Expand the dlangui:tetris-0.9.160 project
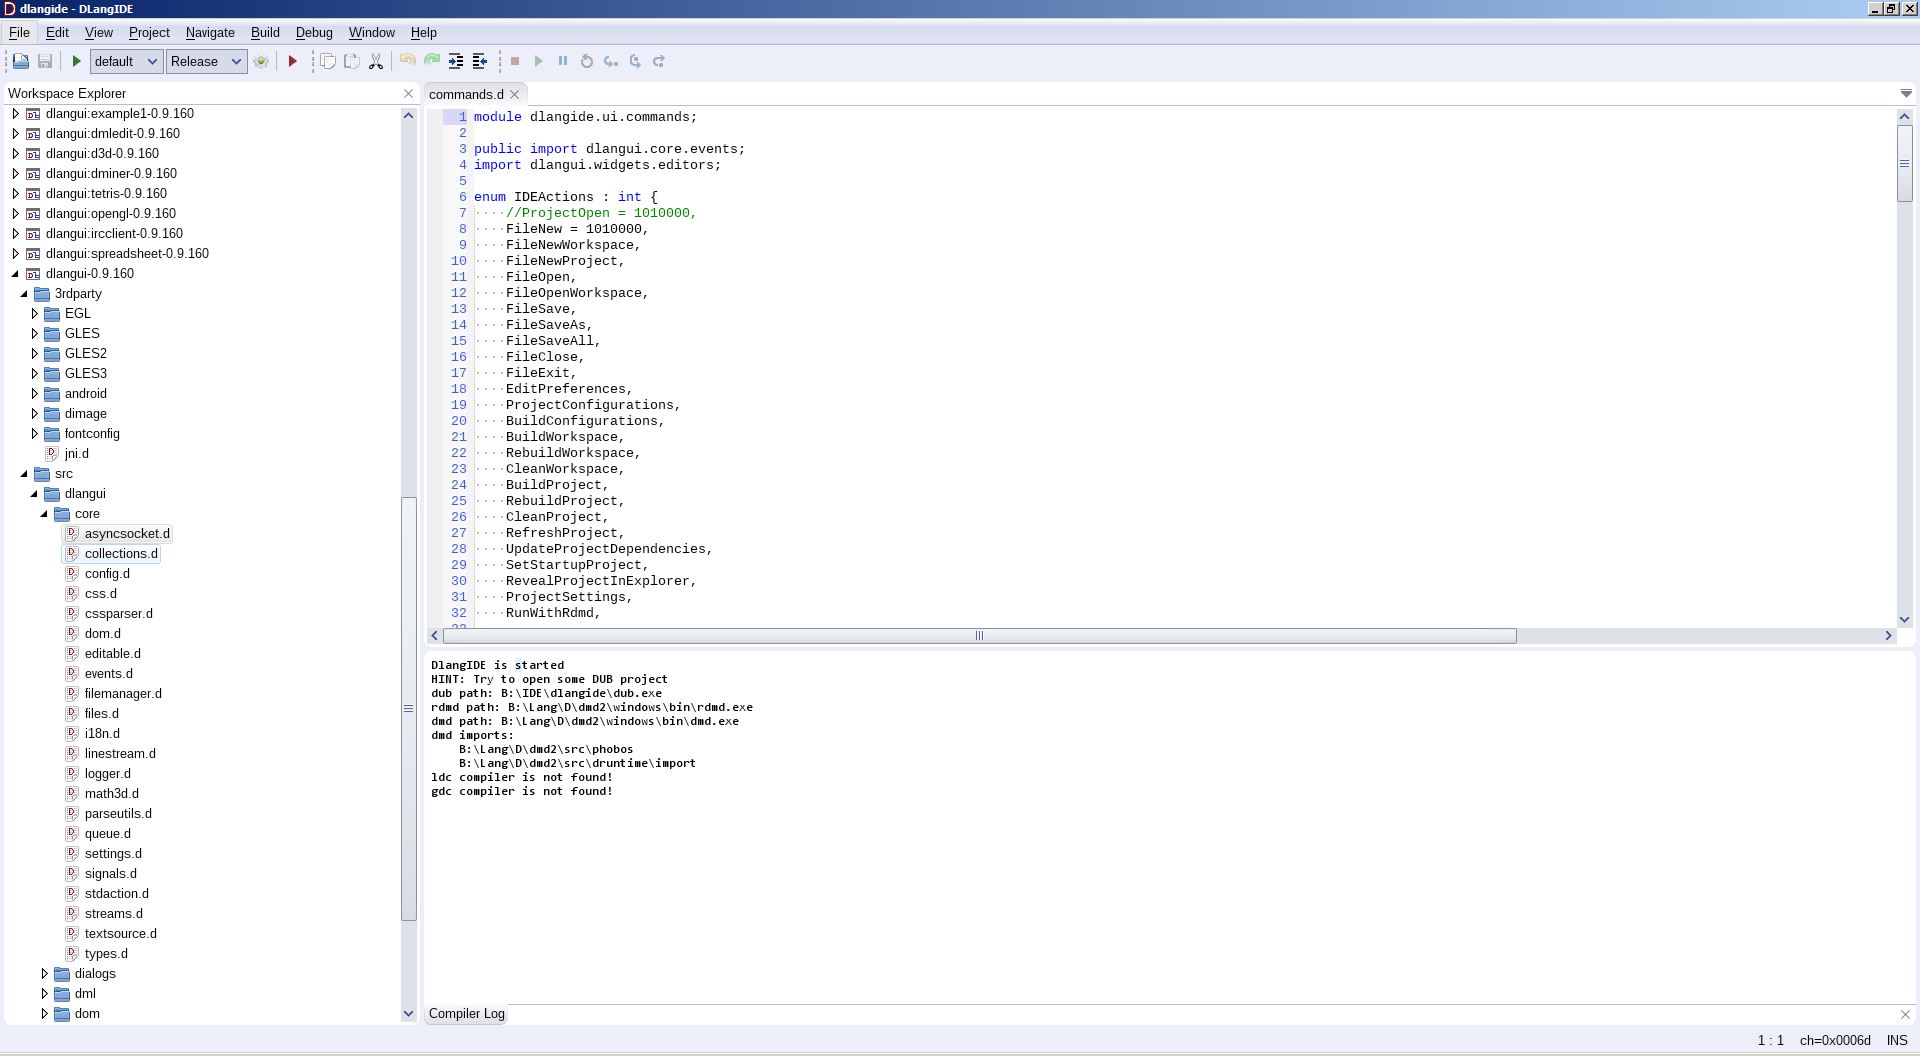This screenshot has width=1920, height=1056. 15,193
